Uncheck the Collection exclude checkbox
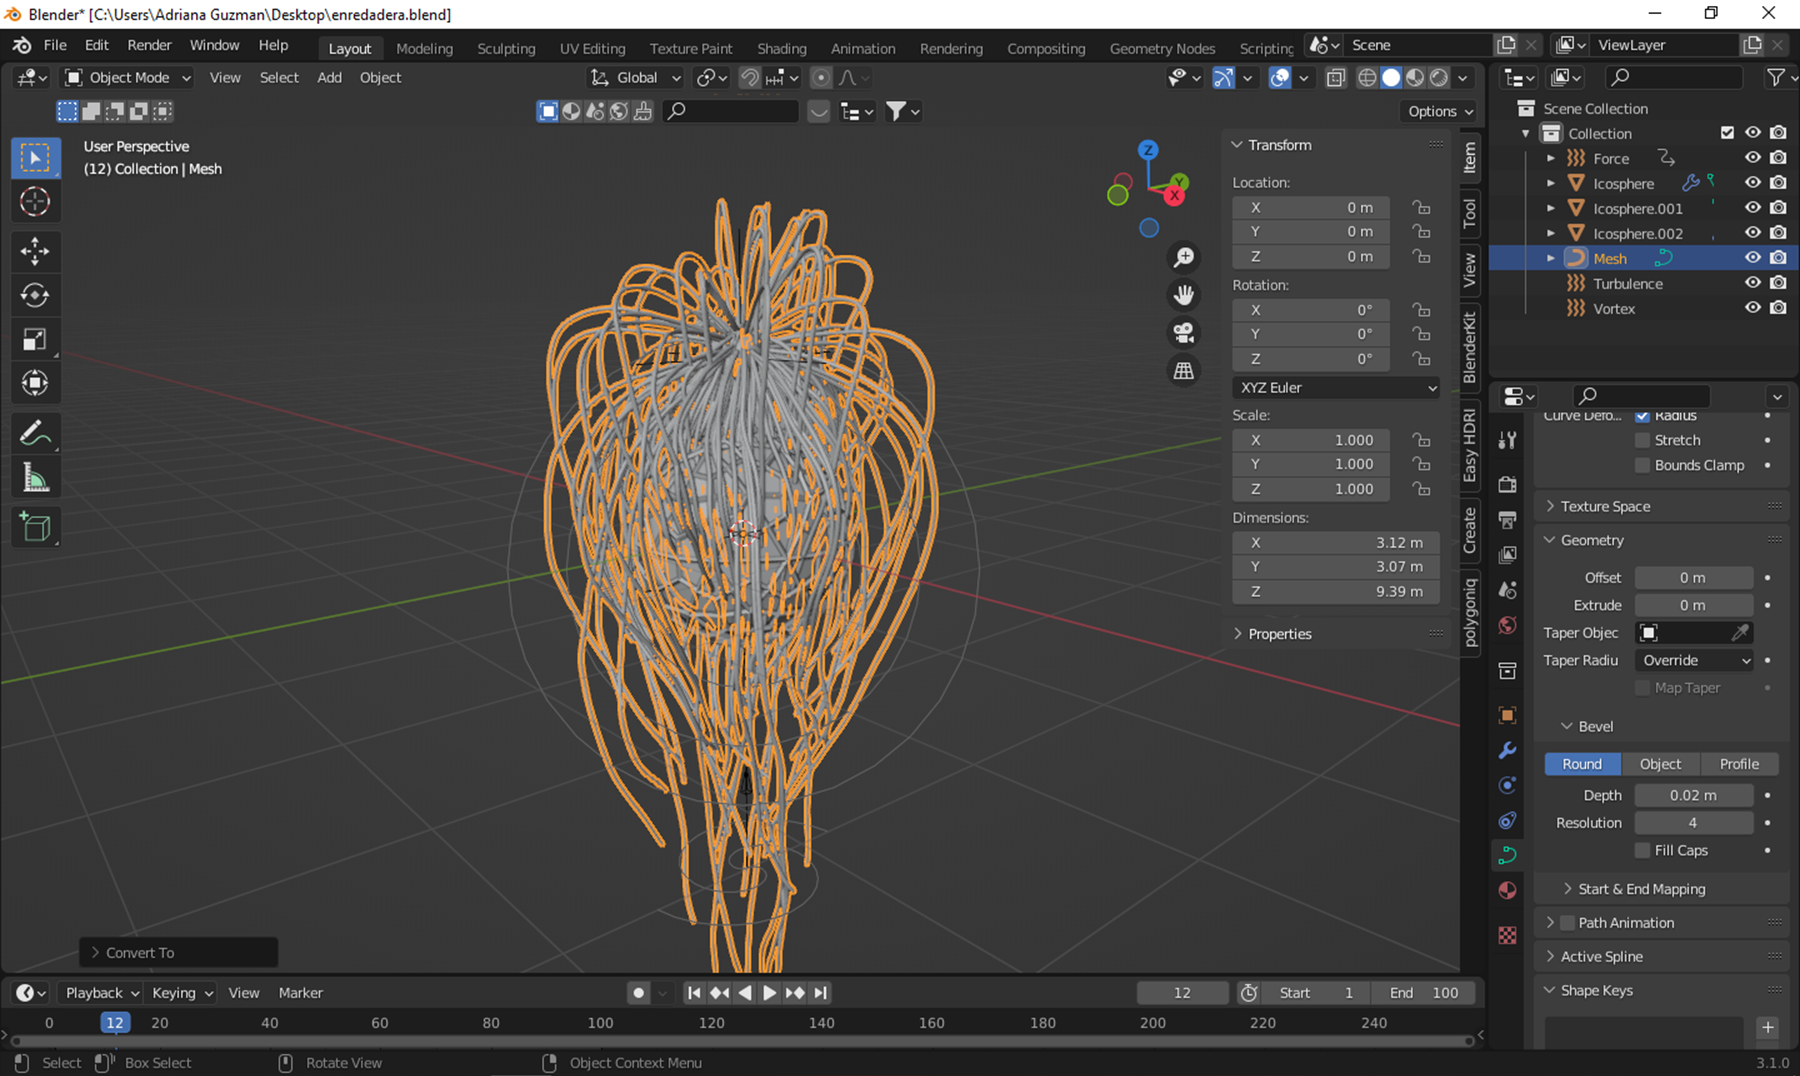 [1727, 133]
